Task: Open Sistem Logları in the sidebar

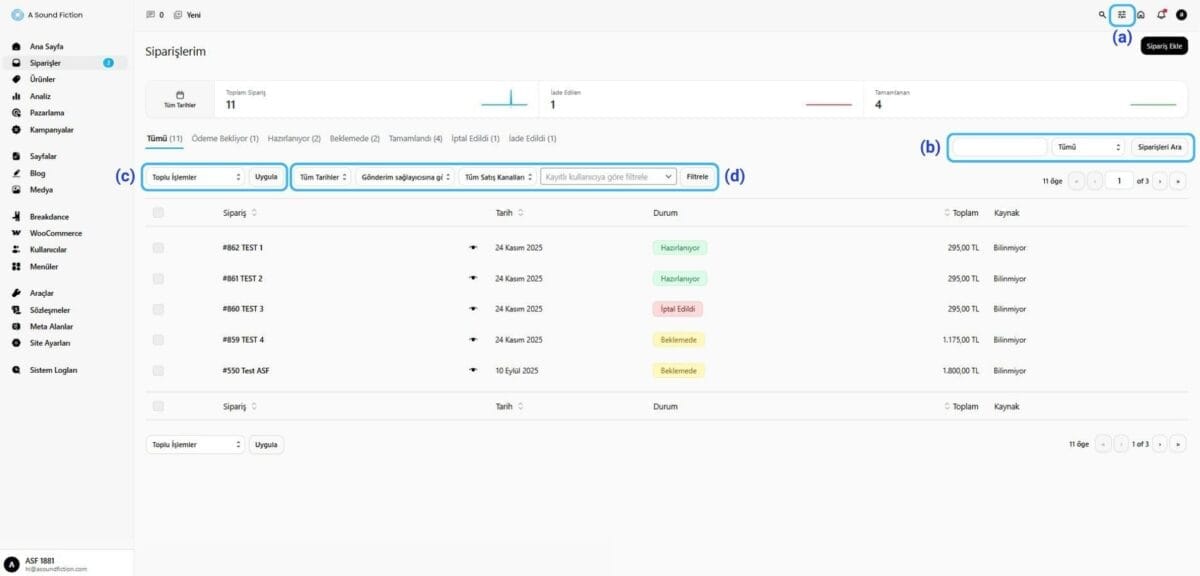Action: pyautogui.click(x=53, y=370)
